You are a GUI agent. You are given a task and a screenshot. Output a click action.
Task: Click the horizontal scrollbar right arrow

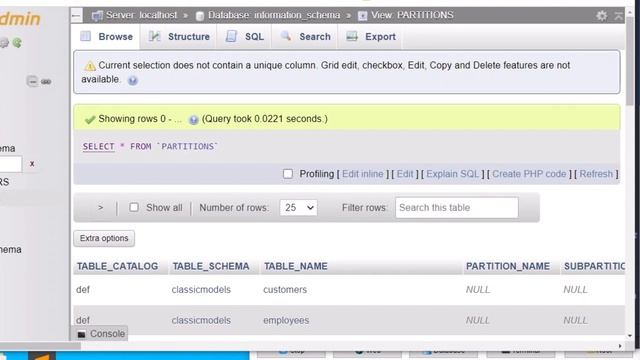620,346
